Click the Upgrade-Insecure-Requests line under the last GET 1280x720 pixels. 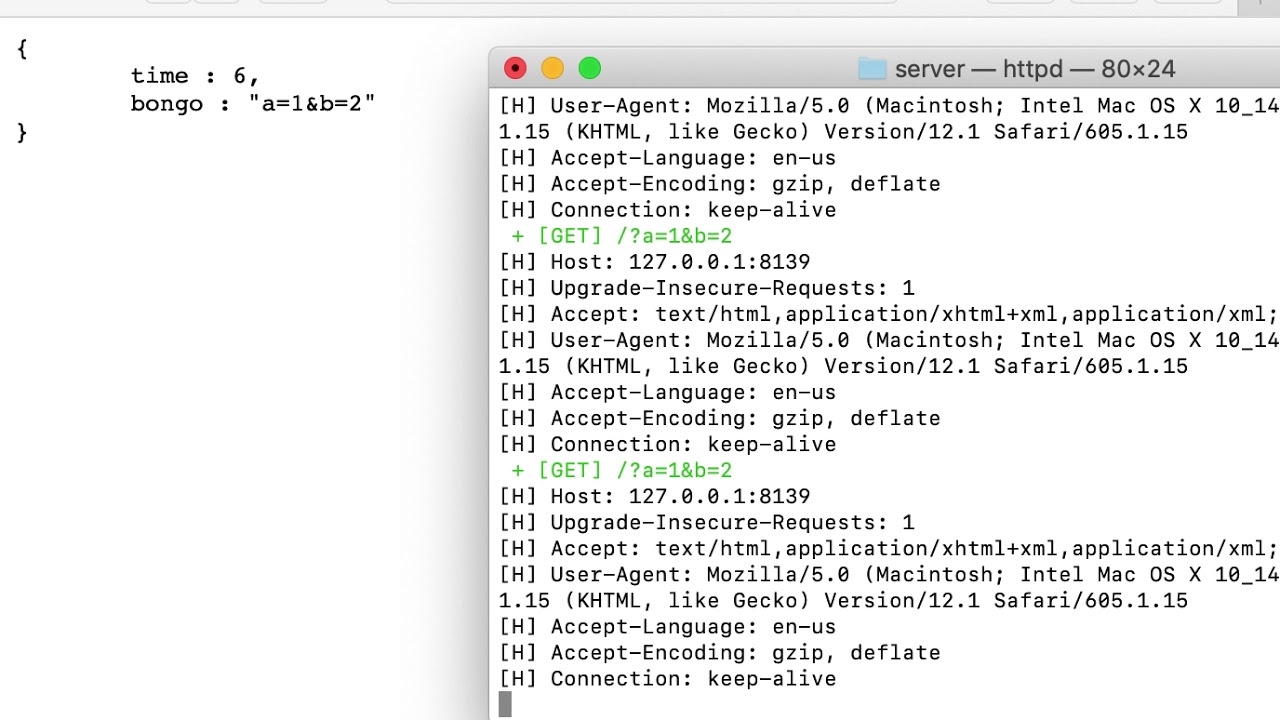[706, 522]
